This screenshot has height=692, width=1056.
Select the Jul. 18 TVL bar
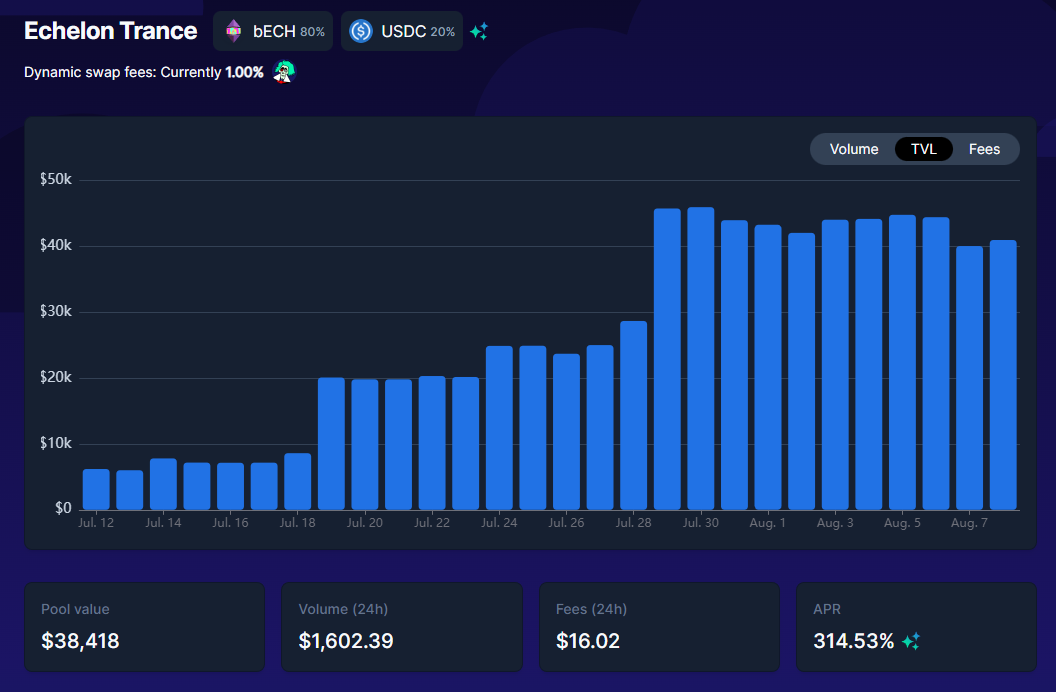pos(298,481)
